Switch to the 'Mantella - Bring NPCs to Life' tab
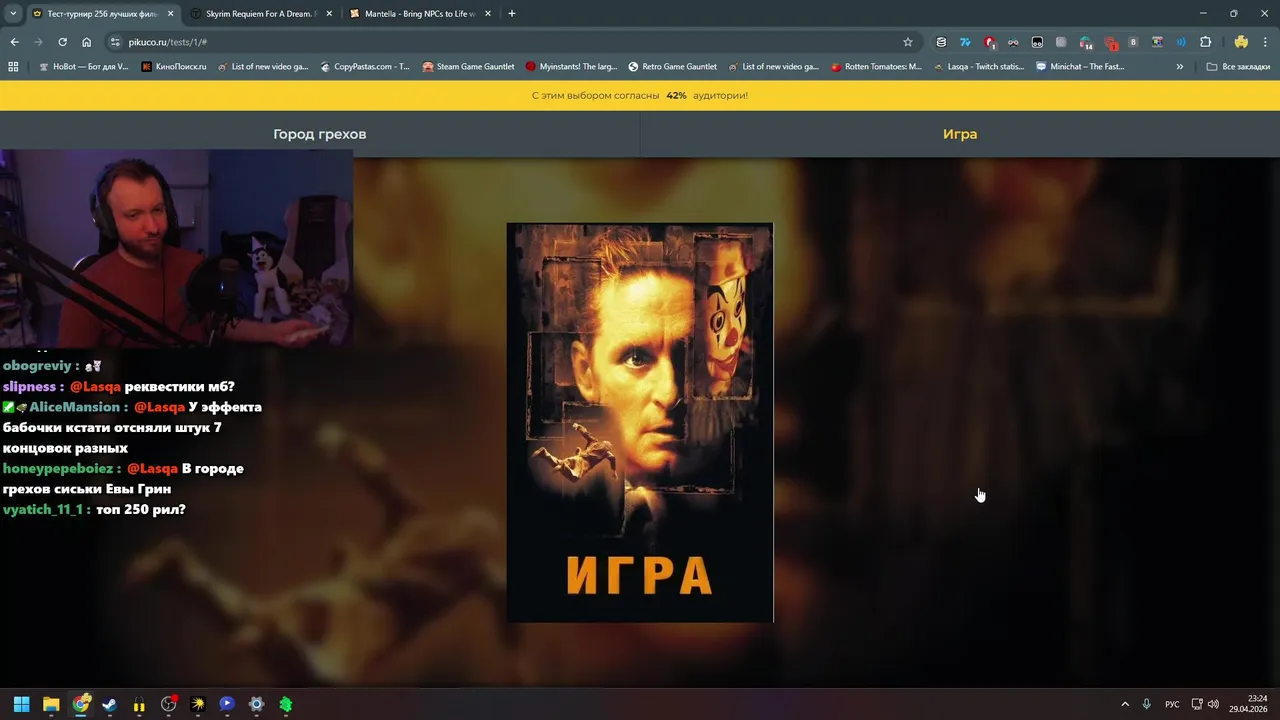Screen dimensions: 1280x720 click(420, 14)
